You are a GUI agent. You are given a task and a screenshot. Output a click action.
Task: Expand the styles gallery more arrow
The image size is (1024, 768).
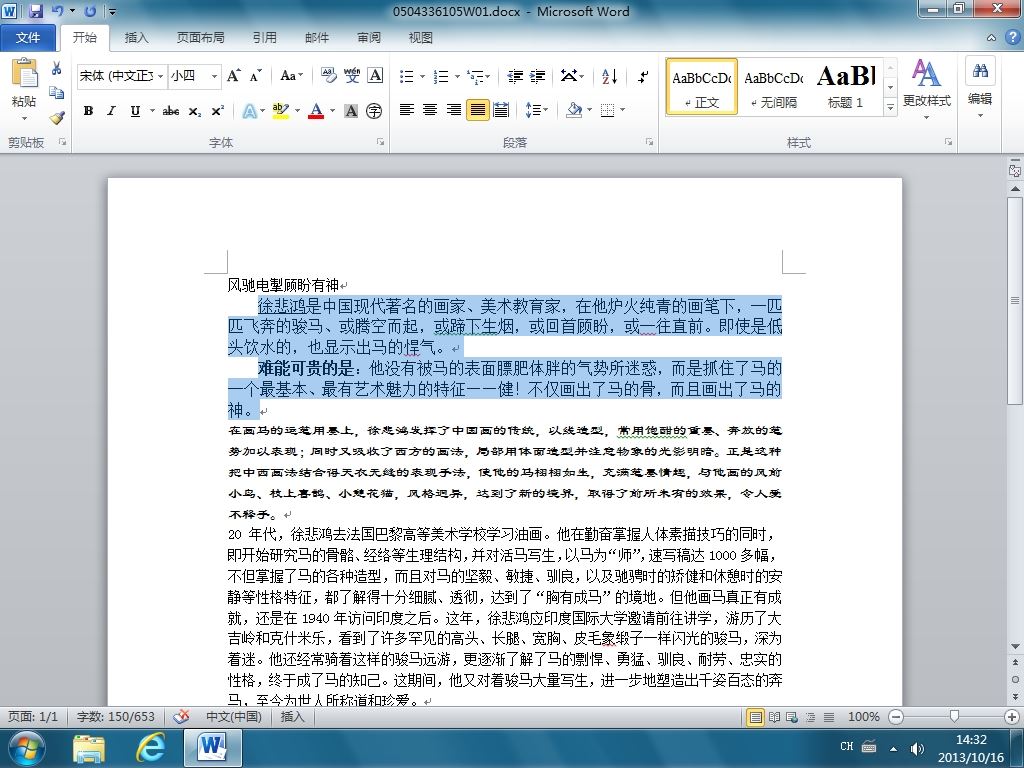(890, 106)
